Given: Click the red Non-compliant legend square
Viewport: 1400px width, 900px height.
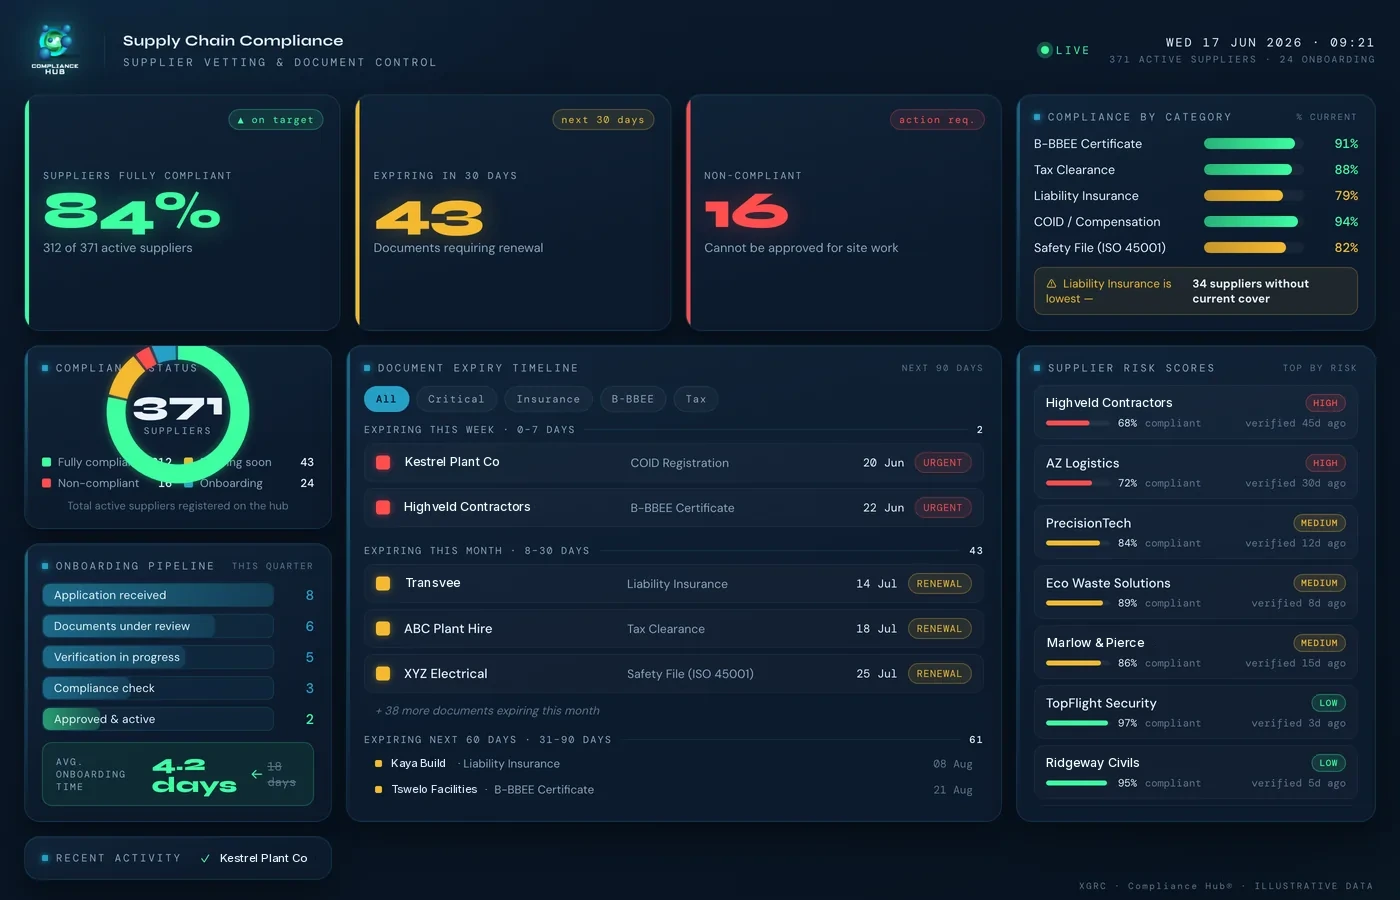Looking at the screenshot, I should point(46,483).
